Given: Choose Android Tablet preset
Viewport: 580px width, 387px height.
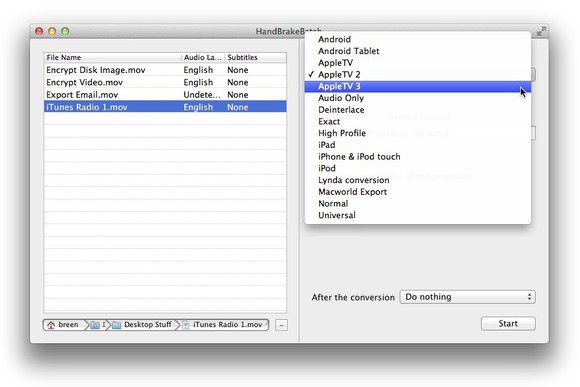Looking at the screenshot, I should (x=418, y=51).
